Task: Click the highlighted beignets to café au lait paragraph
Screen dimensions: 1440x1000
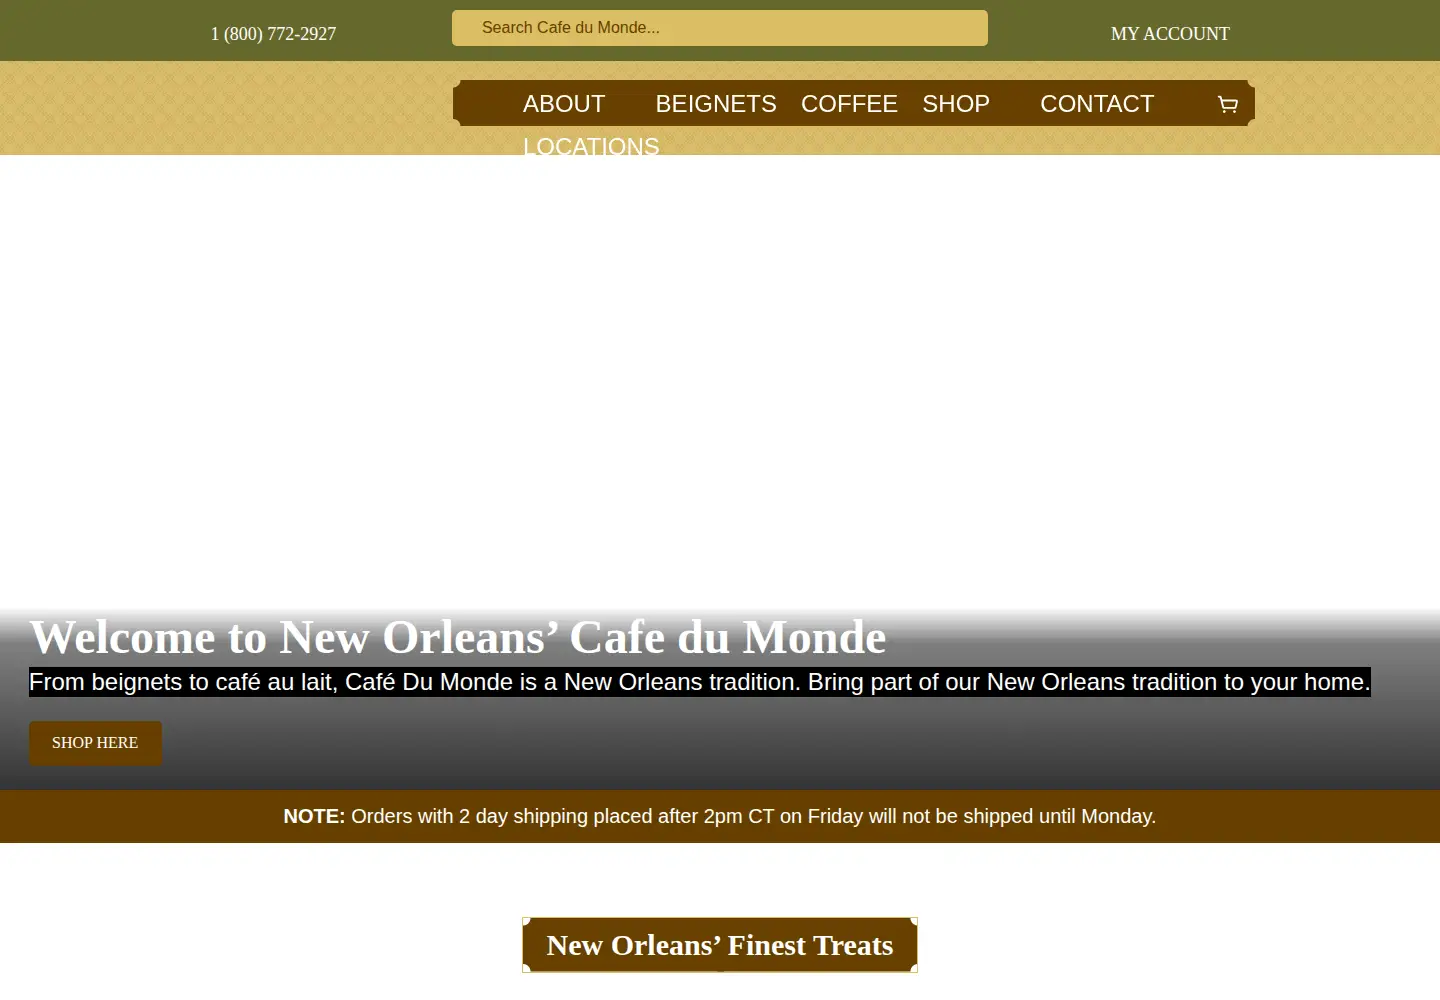Action: tap(700, 682)
